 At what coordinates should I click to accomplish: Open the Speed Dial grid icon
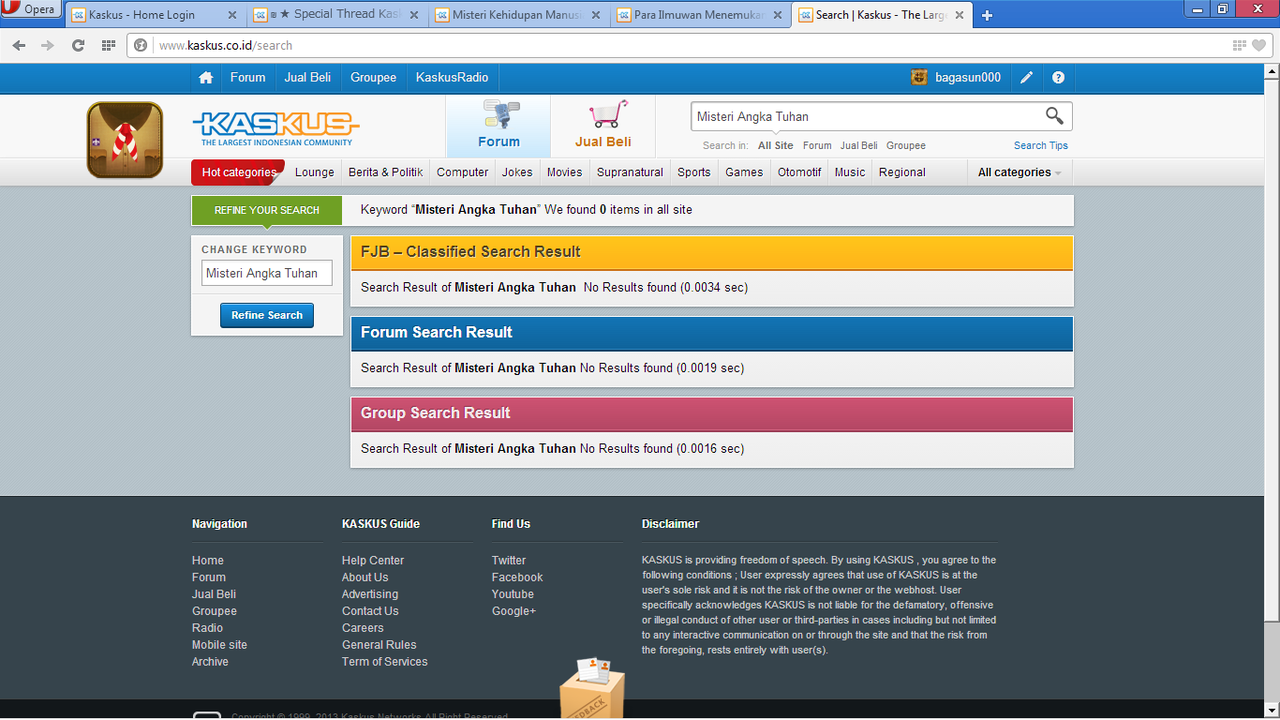coord(108,45)
